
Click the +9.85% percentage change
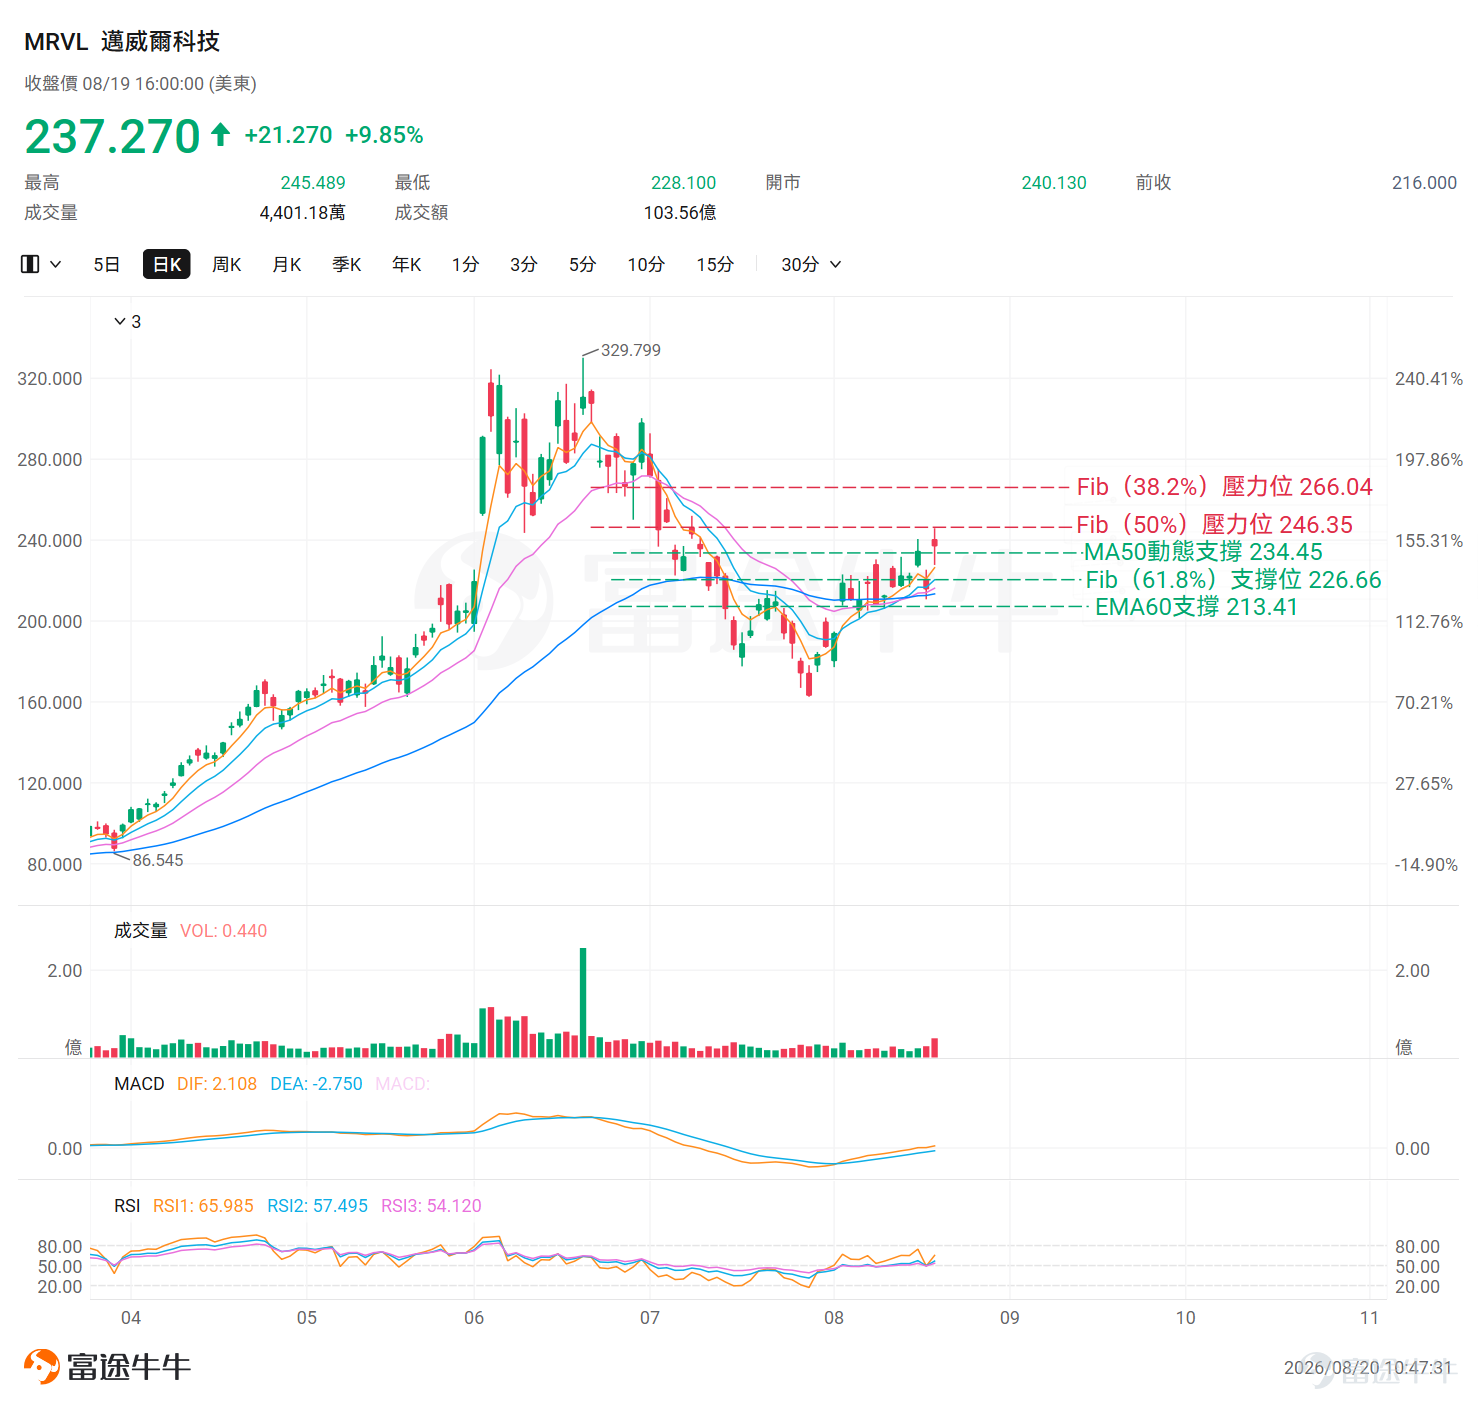point(384,135)
